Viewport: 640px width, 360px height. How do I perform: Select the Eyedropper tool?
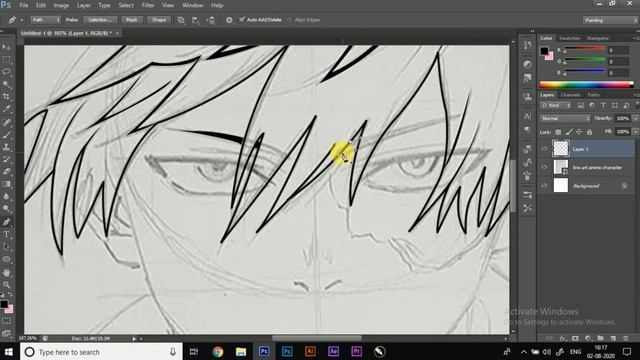point(6,109)
